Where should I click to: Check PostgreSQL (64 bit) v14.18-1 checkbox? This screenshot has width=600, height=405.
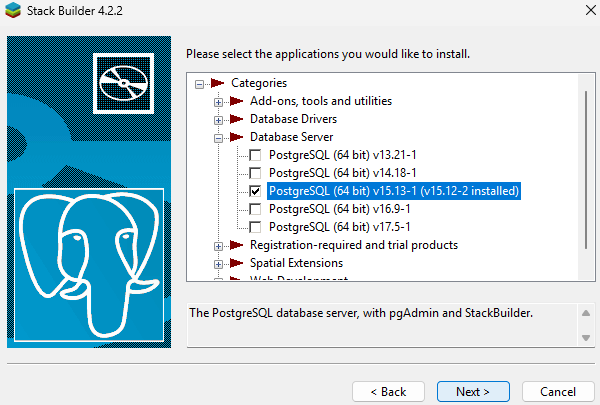pos(255,173)
